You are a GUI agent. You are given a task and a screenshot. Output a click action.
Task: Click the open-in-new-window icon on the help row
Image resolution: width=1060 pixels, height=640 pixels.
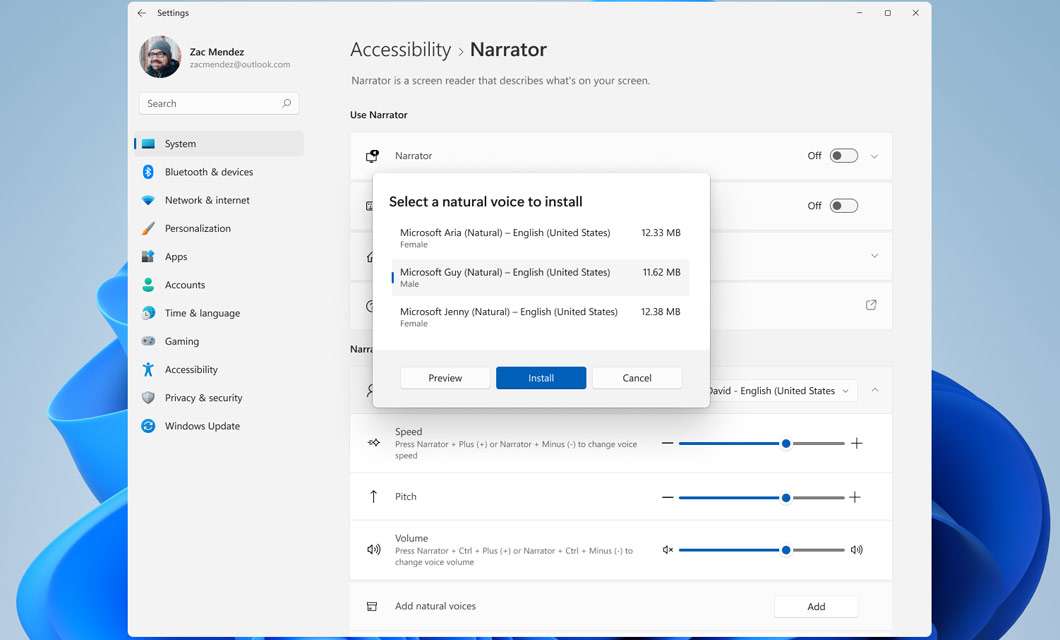coord(870,304)
